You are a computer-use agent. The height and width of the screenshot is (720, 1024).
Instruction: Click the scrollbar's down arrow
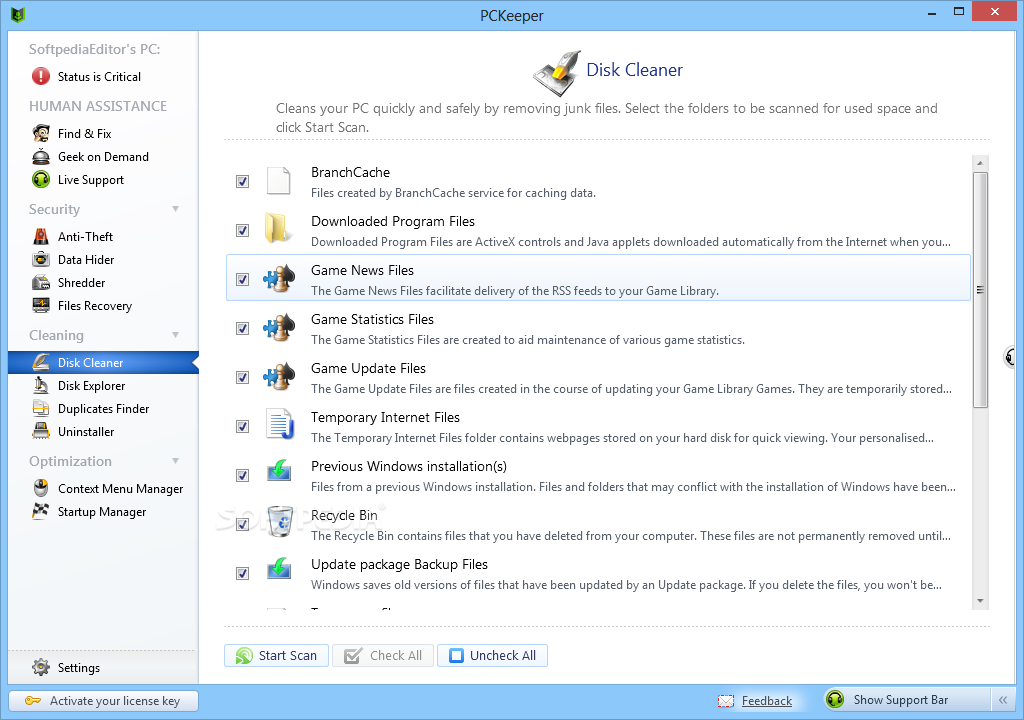coord(980,601)
